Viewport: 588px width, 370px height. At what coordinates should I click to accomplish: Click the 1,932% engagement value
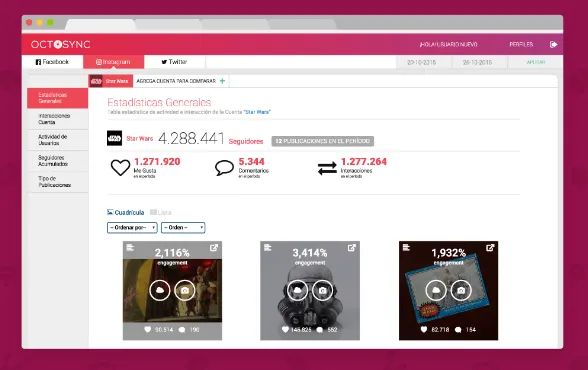pyautogui.click(x=448, y=253)
